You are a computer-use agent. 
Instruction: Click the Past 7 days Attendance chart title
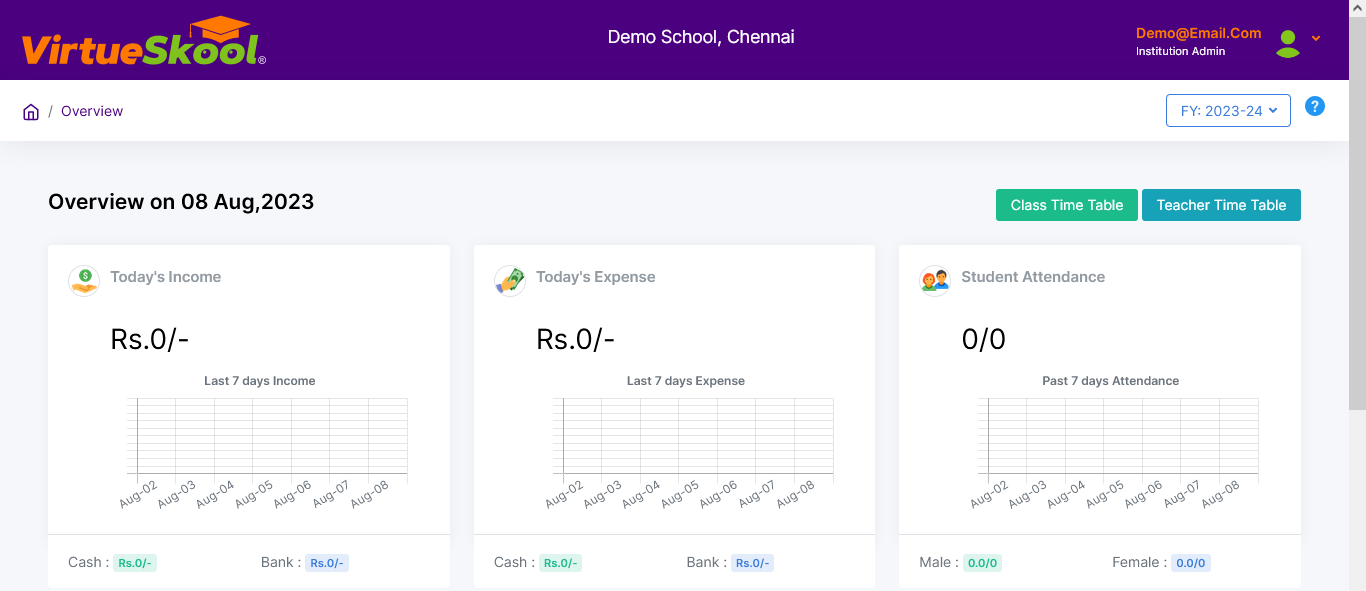click(x=1110, y=381)
